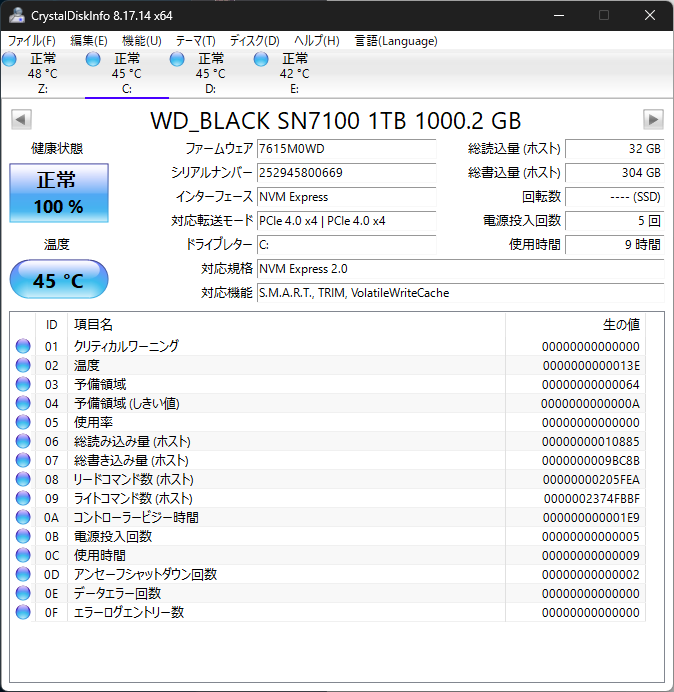The height and width of the screenshot is (692, 674).
Task: Open the ディスク(D) menu
Action: click(x=255, y=41)
